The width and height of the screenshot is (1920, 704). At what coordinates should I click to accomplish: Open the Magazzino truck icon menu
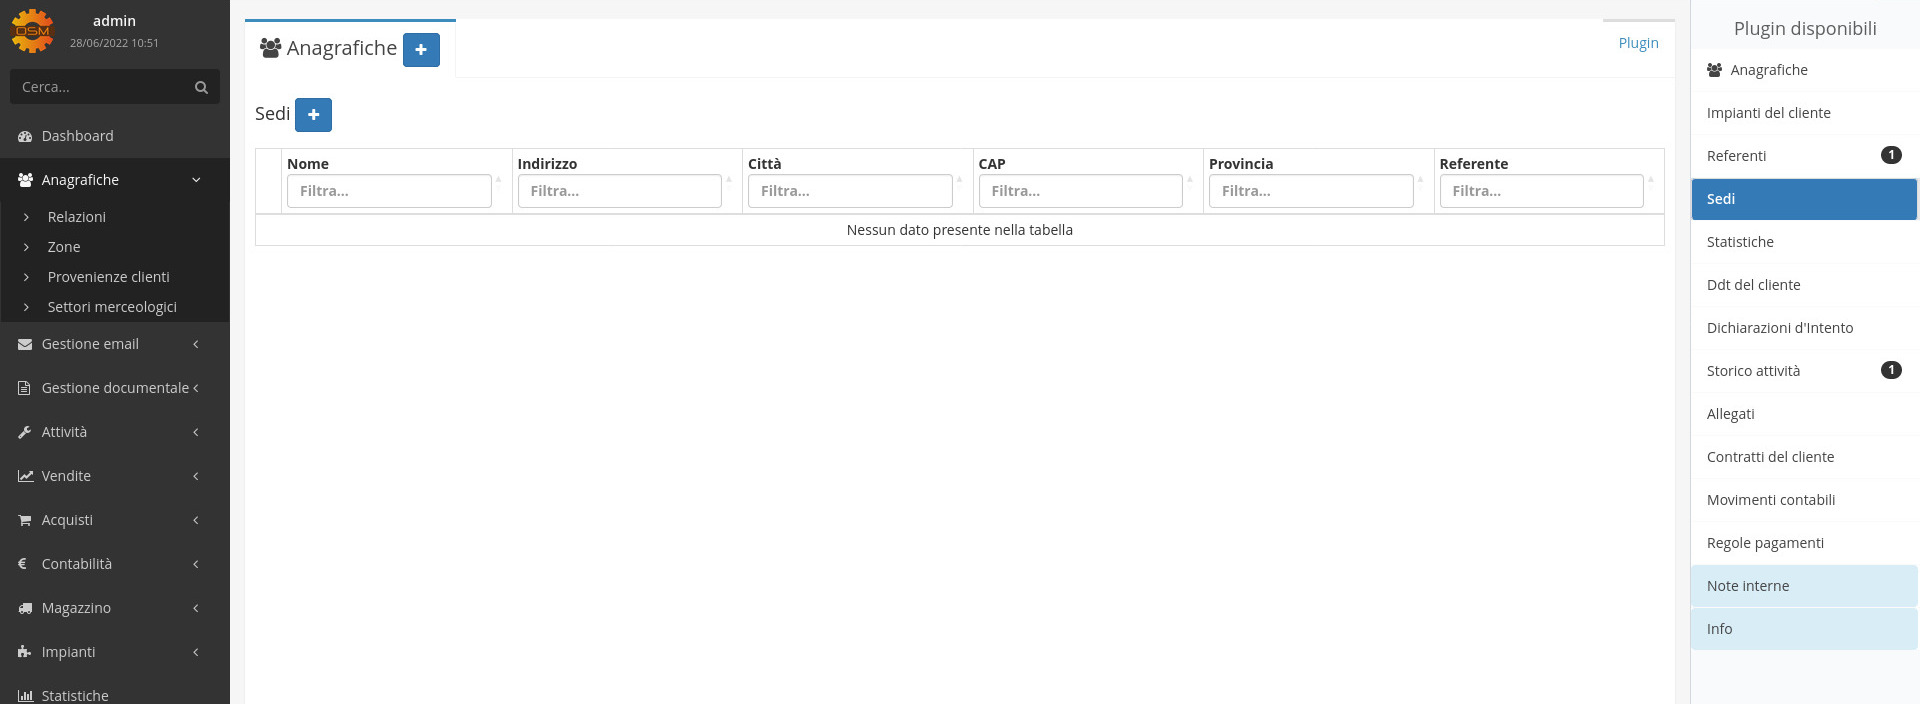[26, 608]
